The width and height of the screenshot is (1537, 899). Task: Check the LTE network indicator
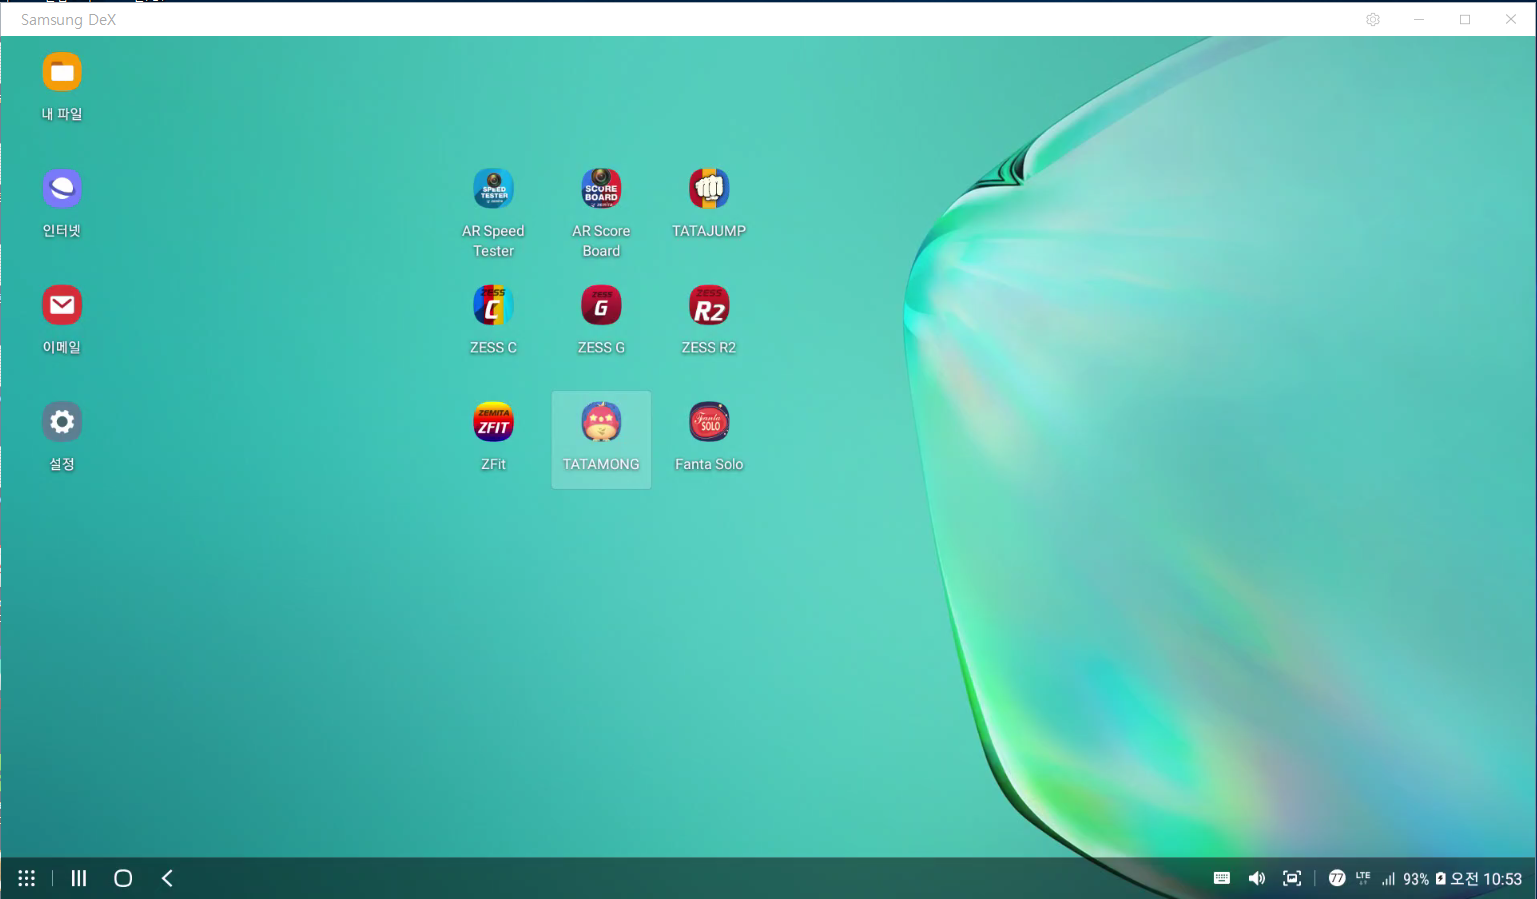(x=1363, y=876)
